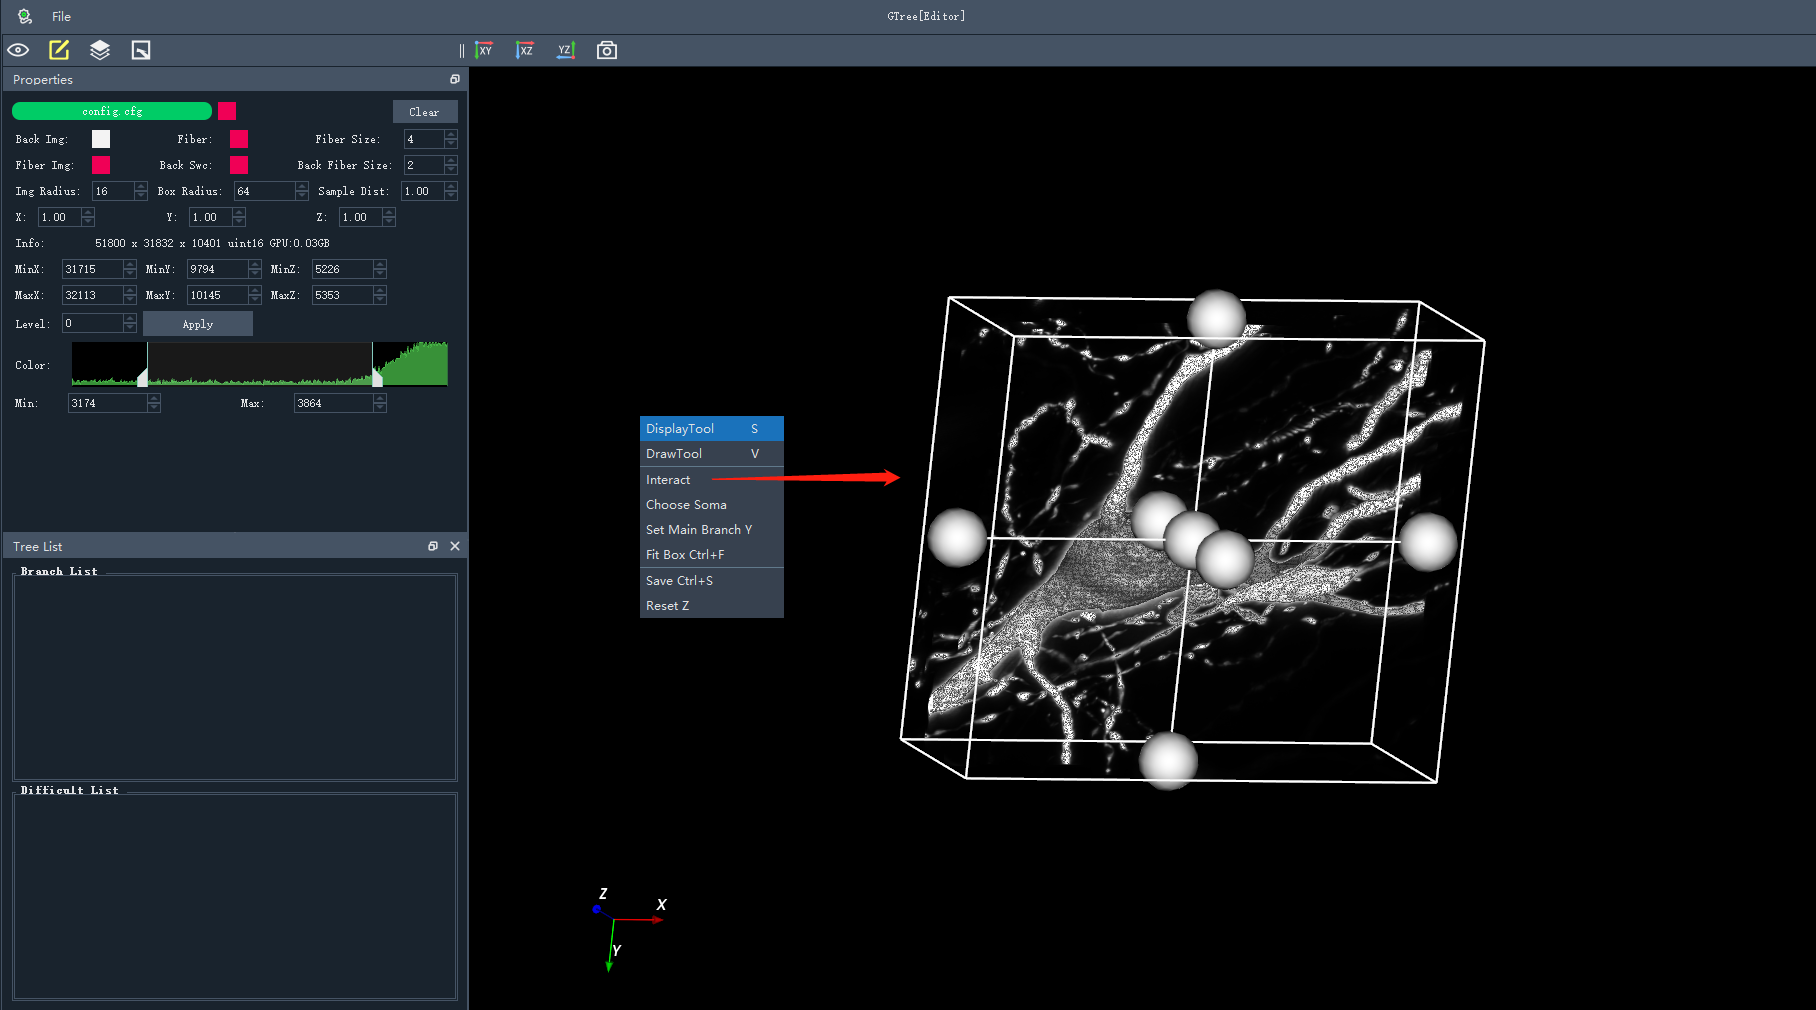Float the Properties panel

pos(455,79)
